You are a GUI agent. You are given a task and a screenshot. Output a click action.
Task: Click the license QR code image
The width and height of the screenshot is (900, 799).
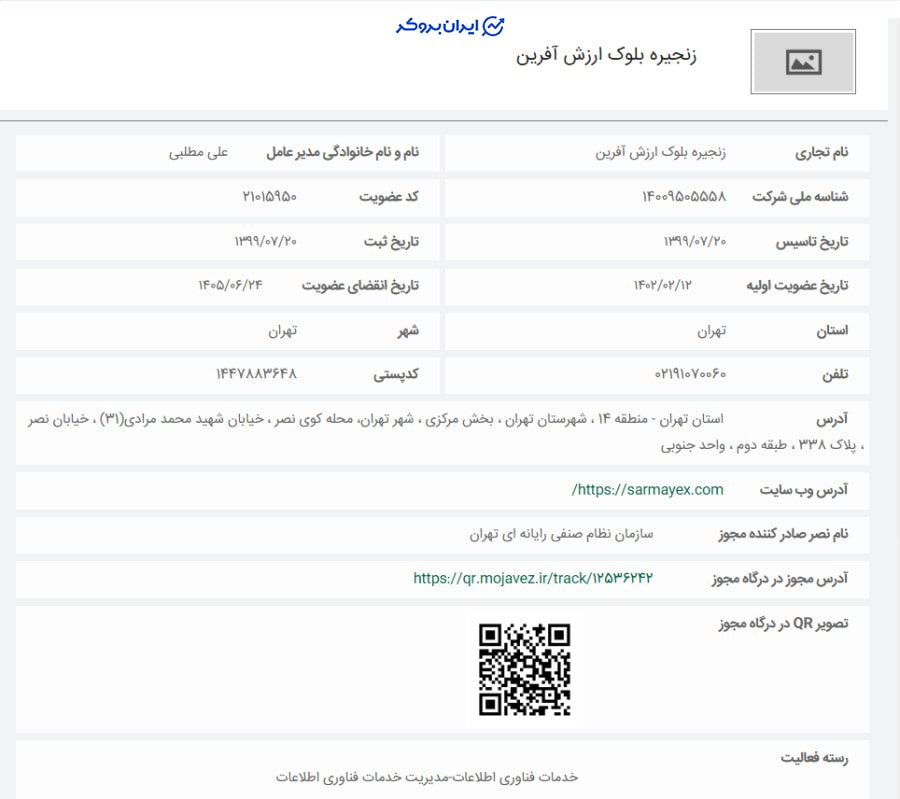click(525, 669)
